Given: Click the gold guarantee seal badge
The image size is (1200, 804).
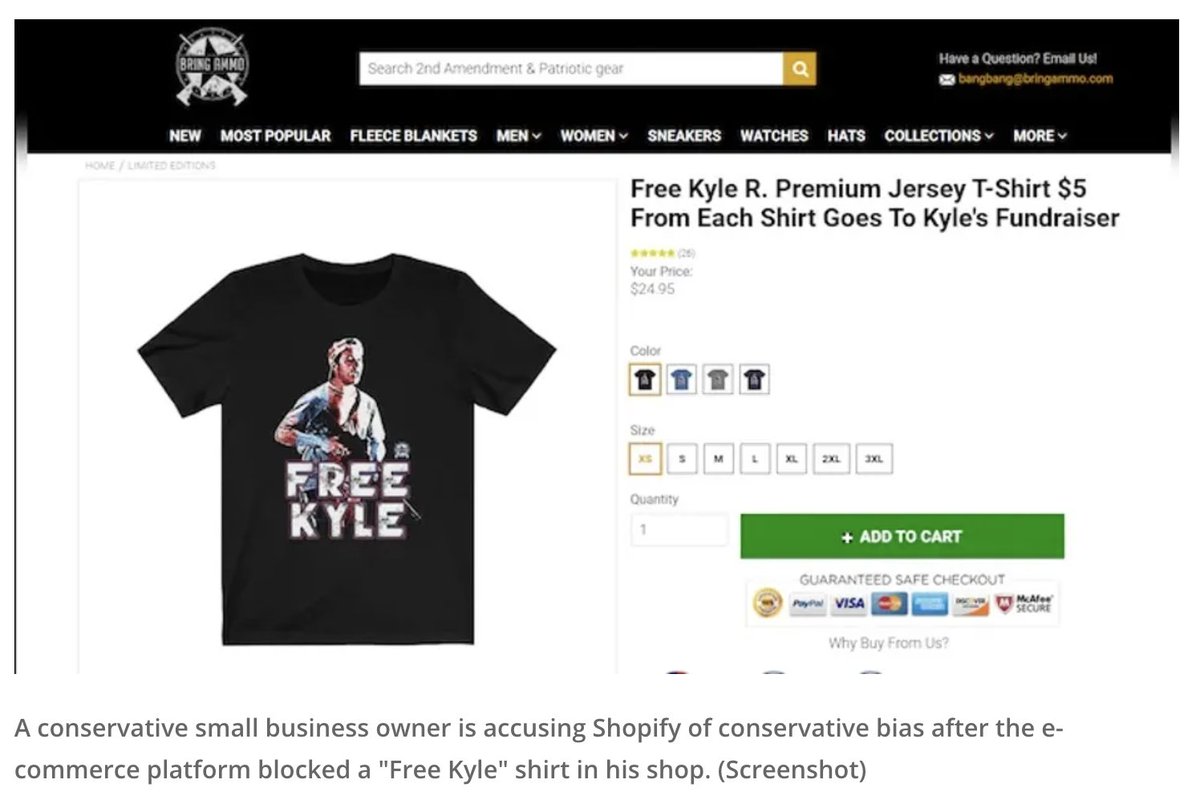Looking at the screenshot, I should point(767,605).
